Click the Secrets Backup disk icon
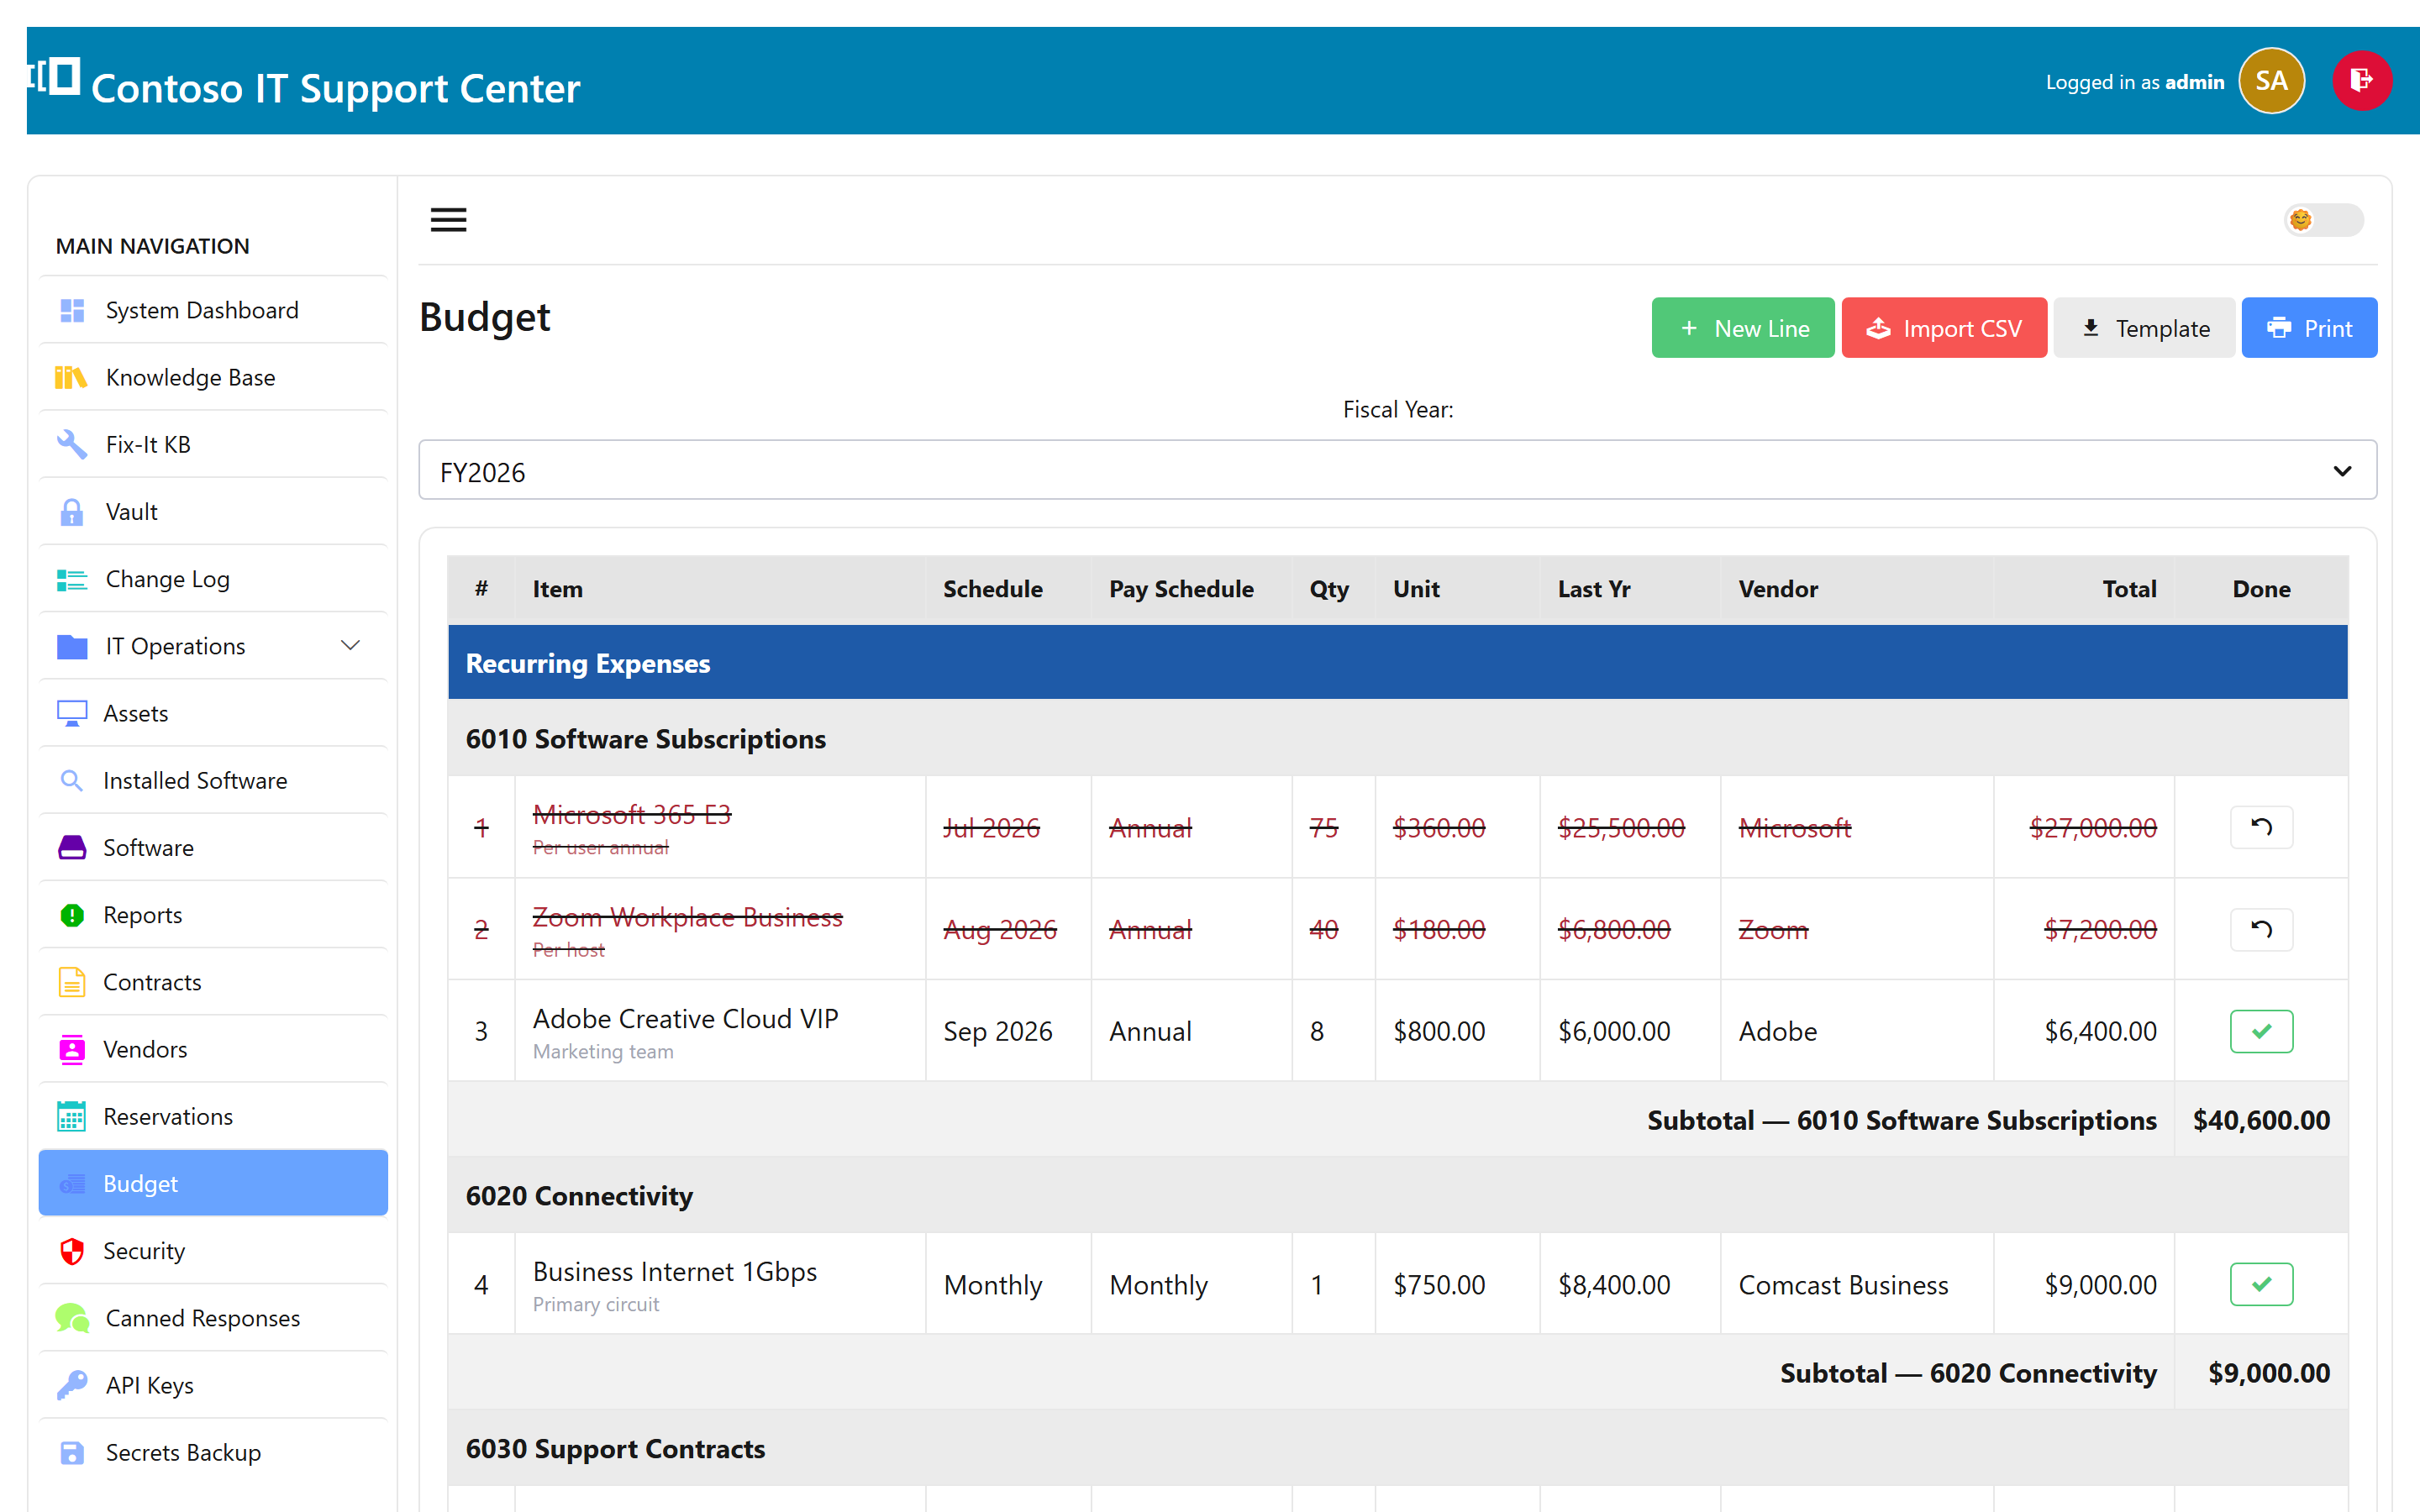 pos(72,1452)
